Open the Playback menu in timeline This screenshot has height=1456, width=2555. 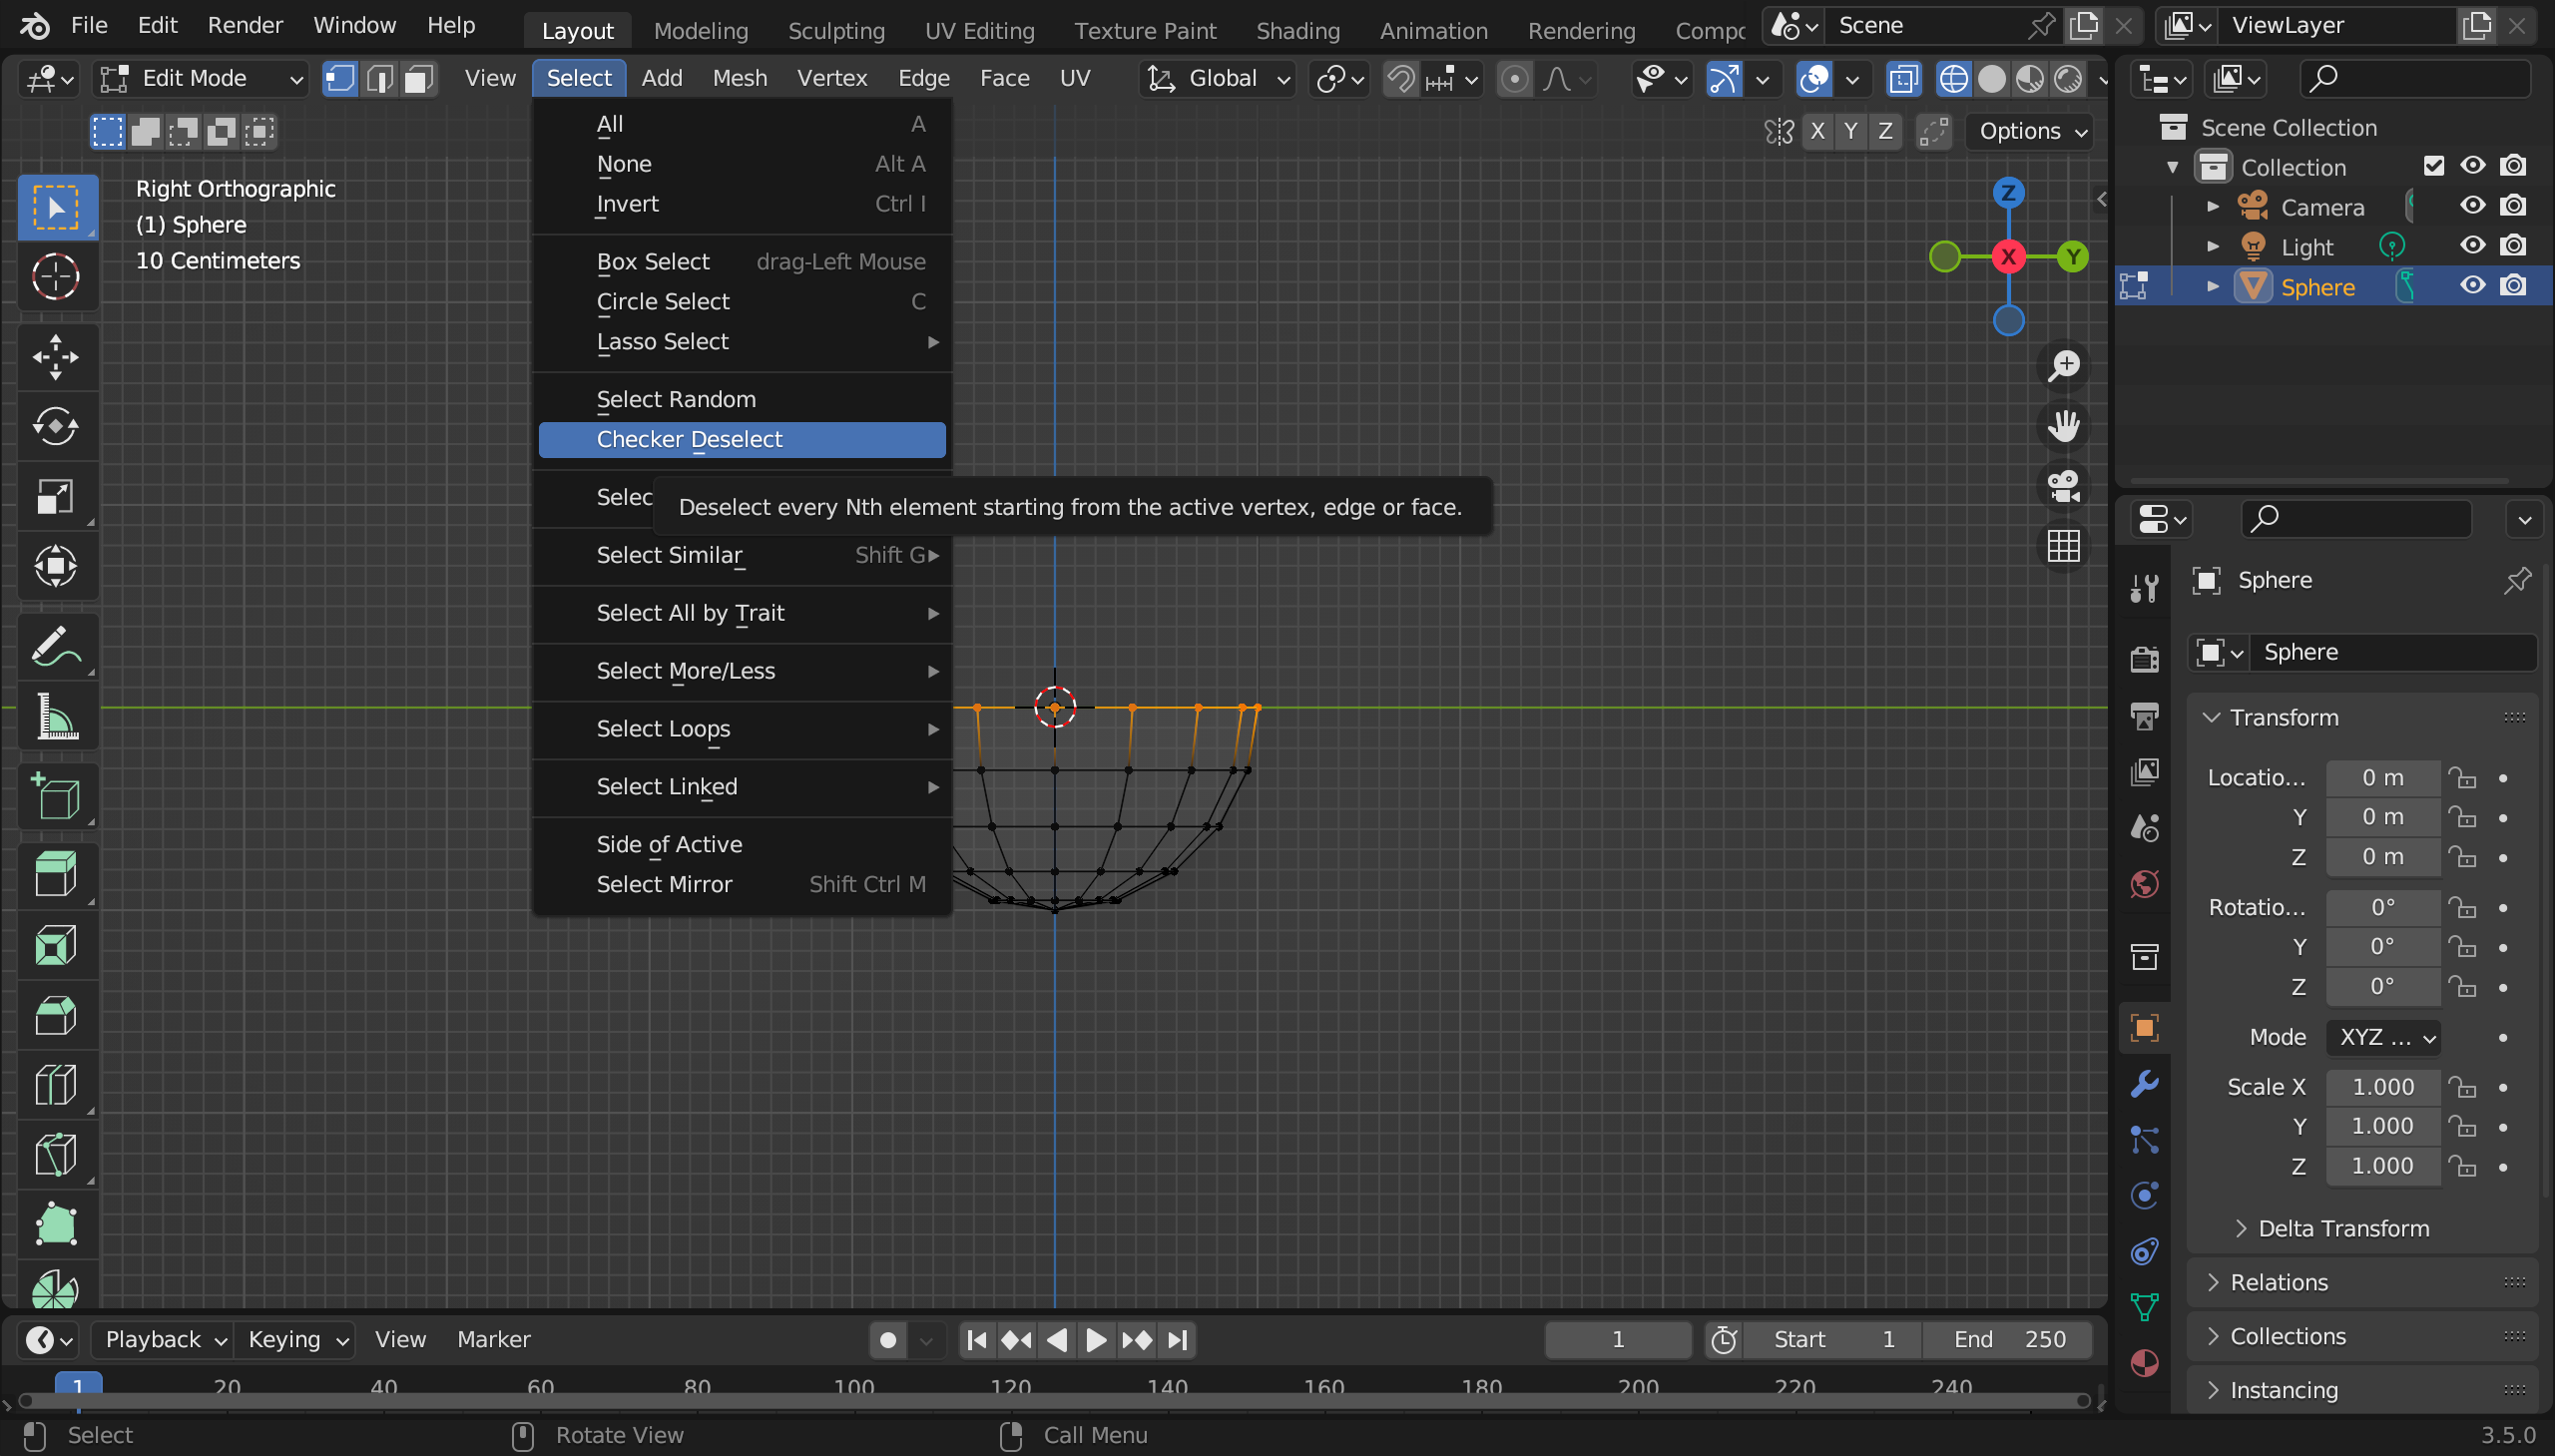point(164,1339)
